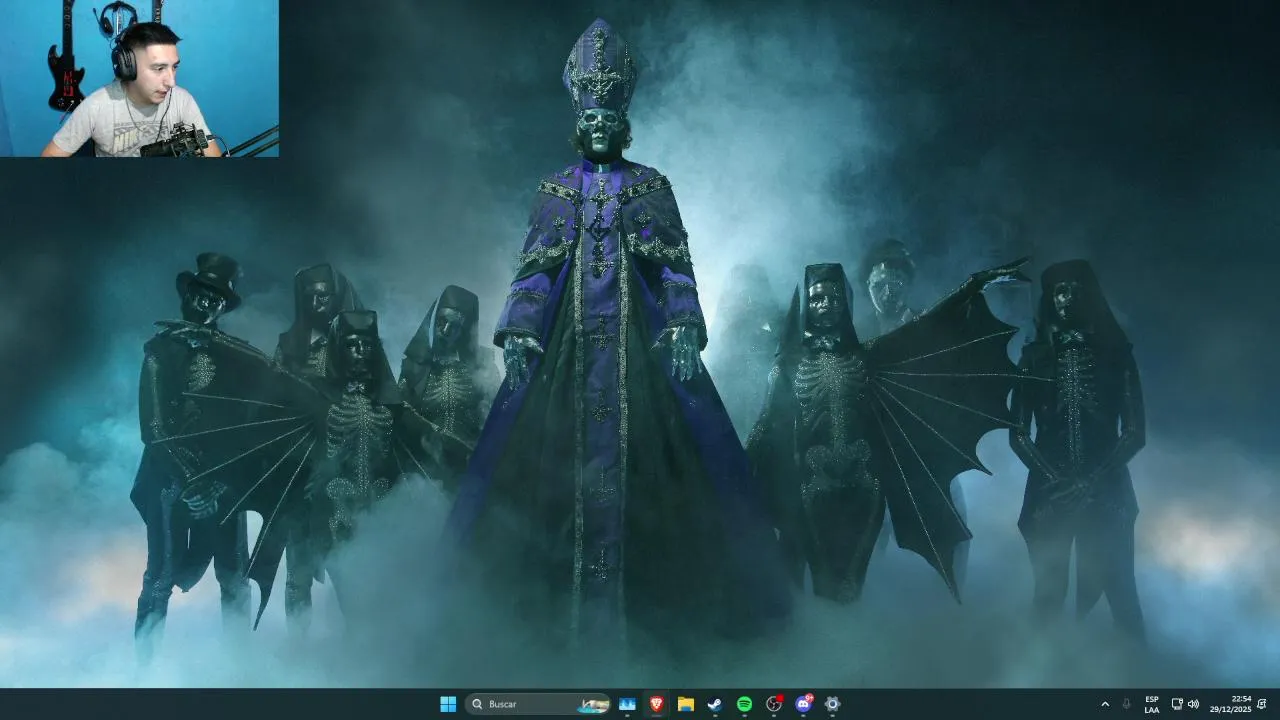Click the microphone tray icon
The width and height of the screenshot is (1280, 720).
pos(1127,704)
